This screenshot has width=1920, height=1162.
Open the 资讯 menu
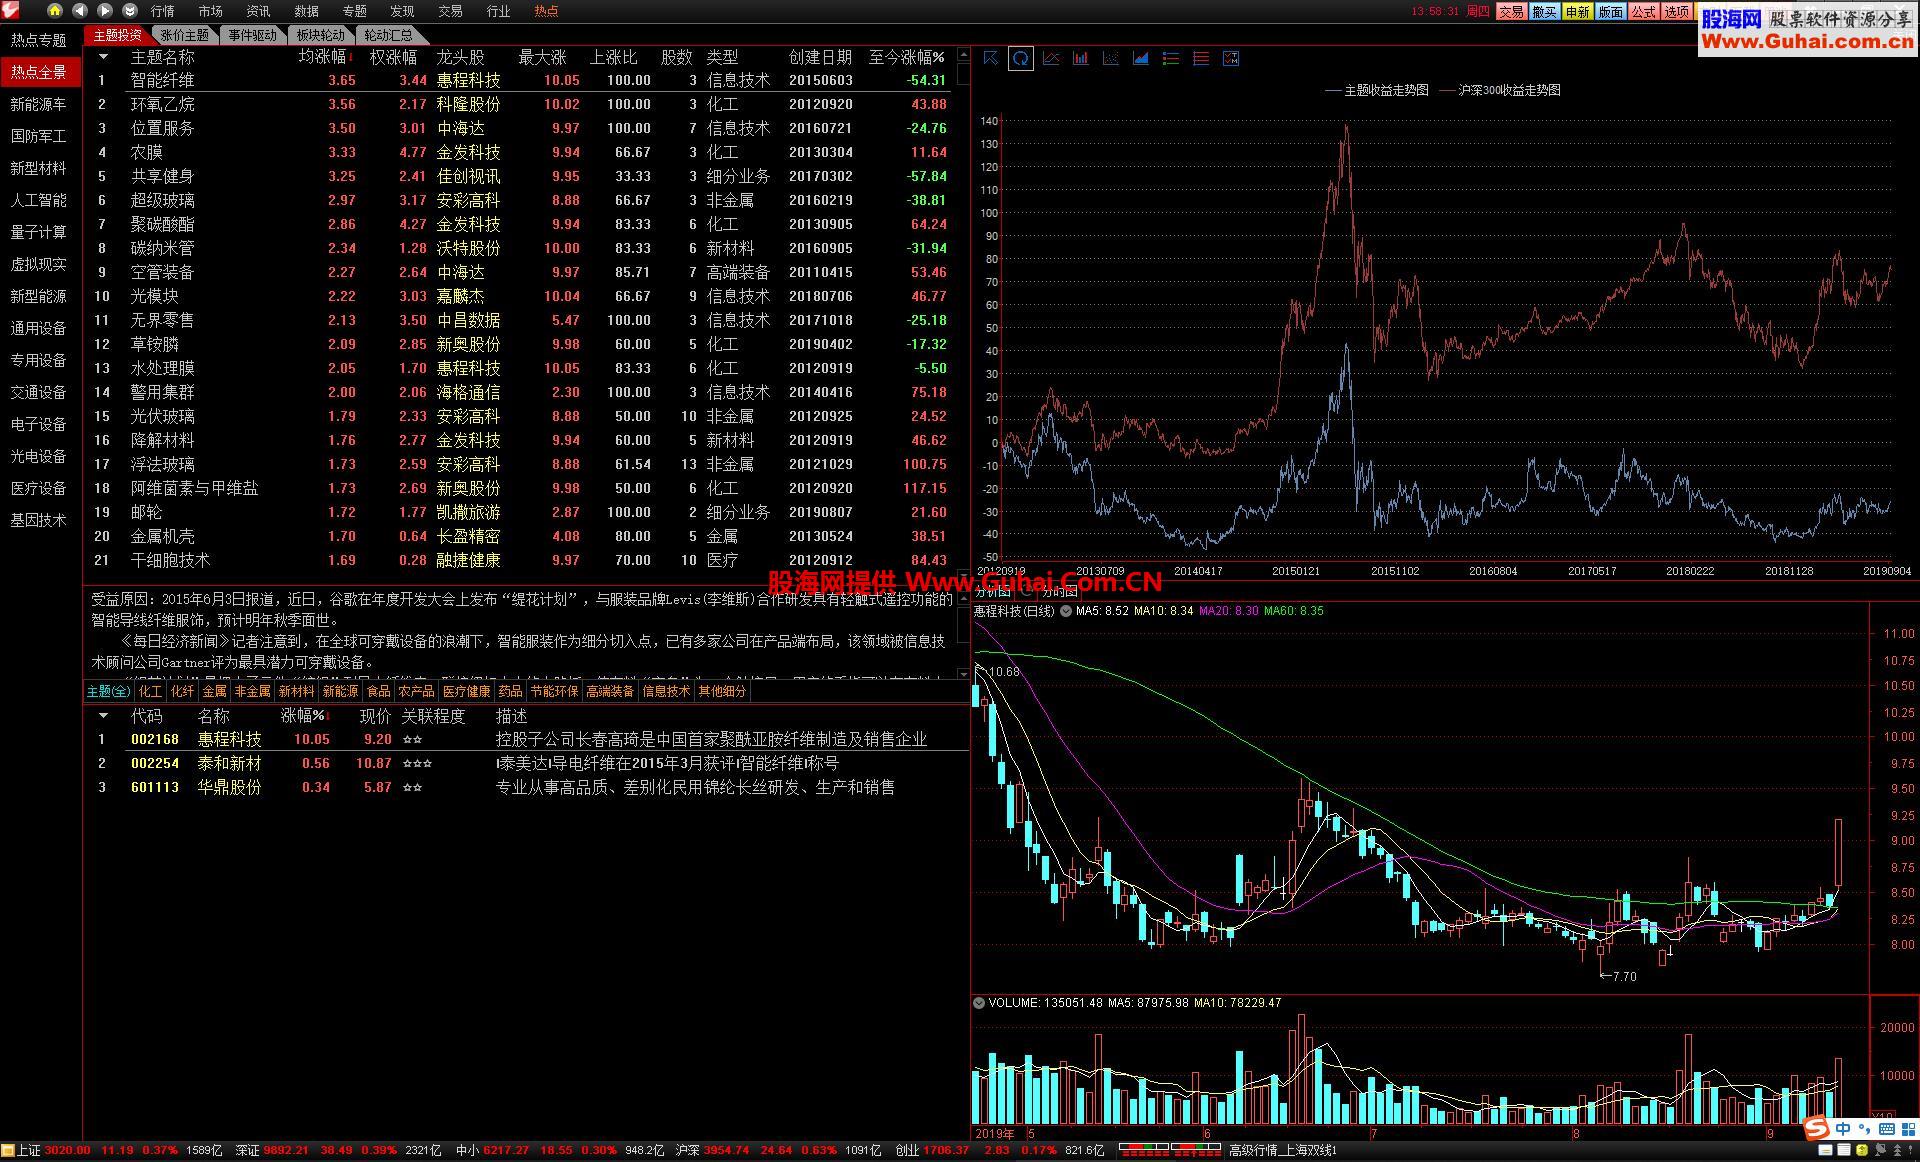pos(258,11)
